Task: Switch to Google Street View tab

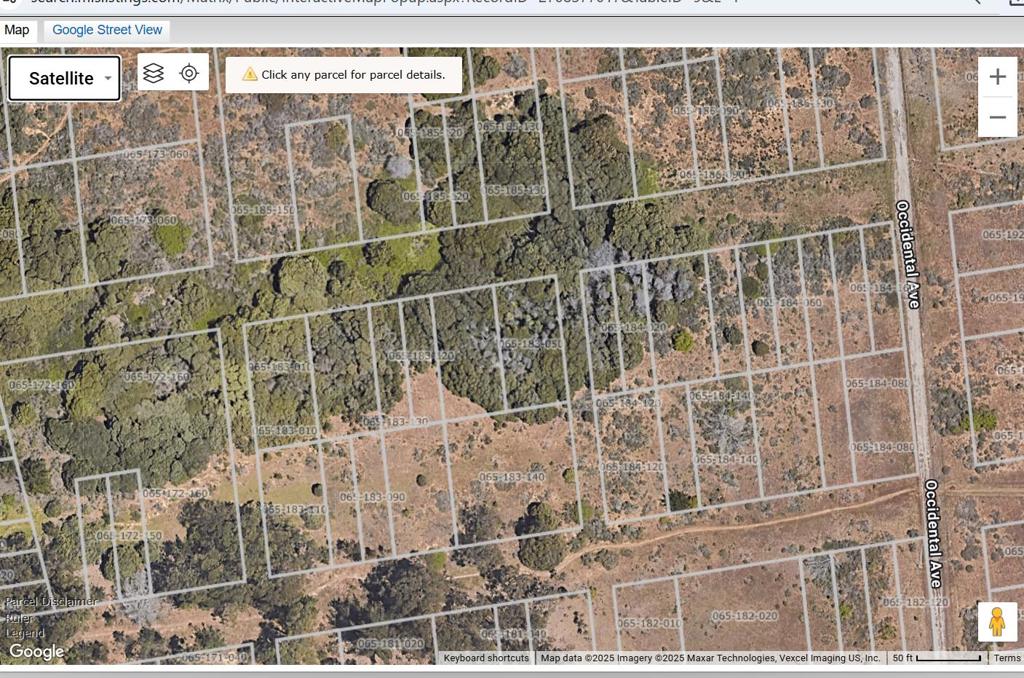Action: tap(107, 30)
